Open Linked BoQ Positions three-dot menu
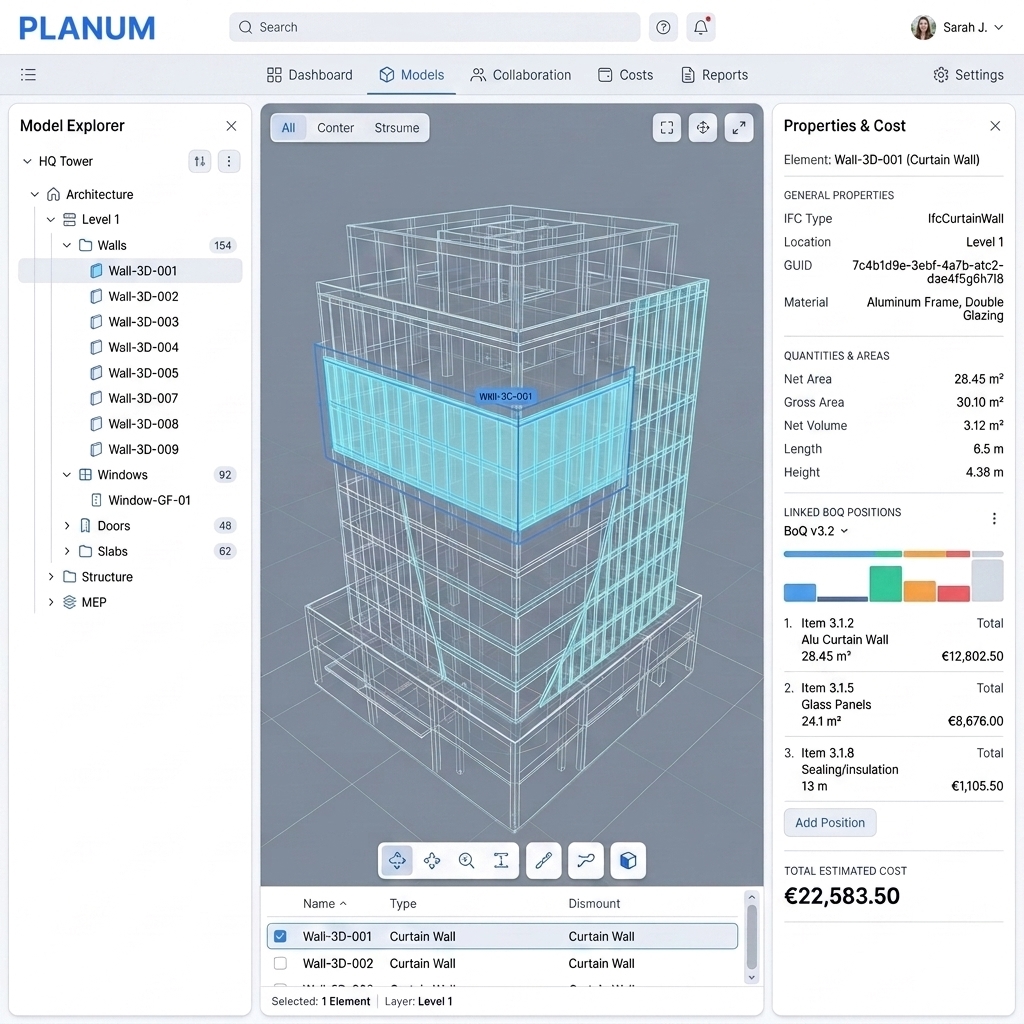This screenshot has width=1024, height=1024. [994, 519]
